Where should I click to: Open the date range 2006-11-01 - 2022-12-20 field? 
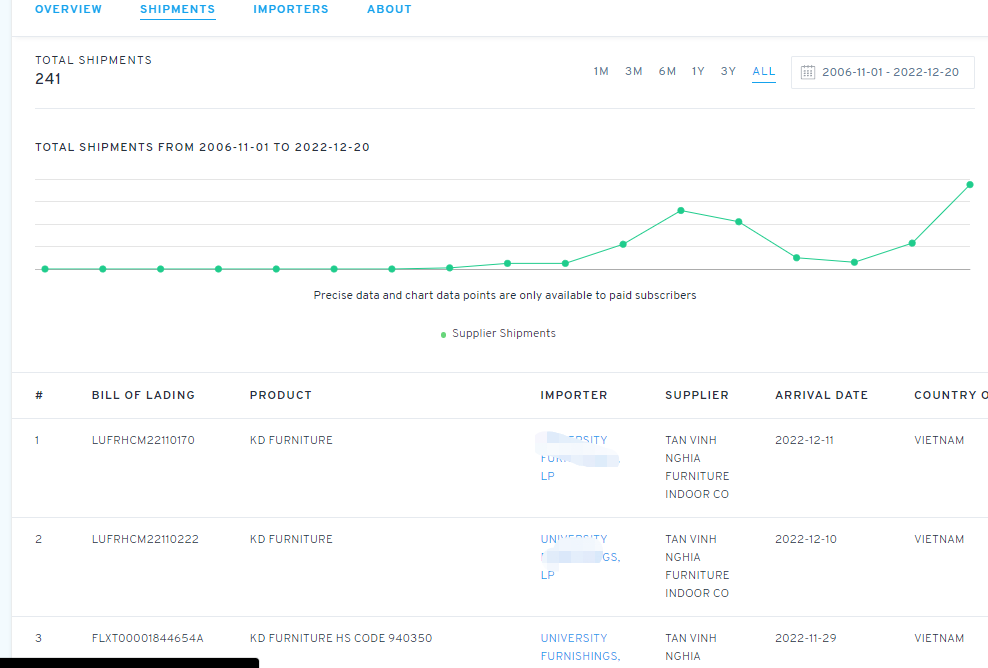pyautogui.click(x=883, y=72)
